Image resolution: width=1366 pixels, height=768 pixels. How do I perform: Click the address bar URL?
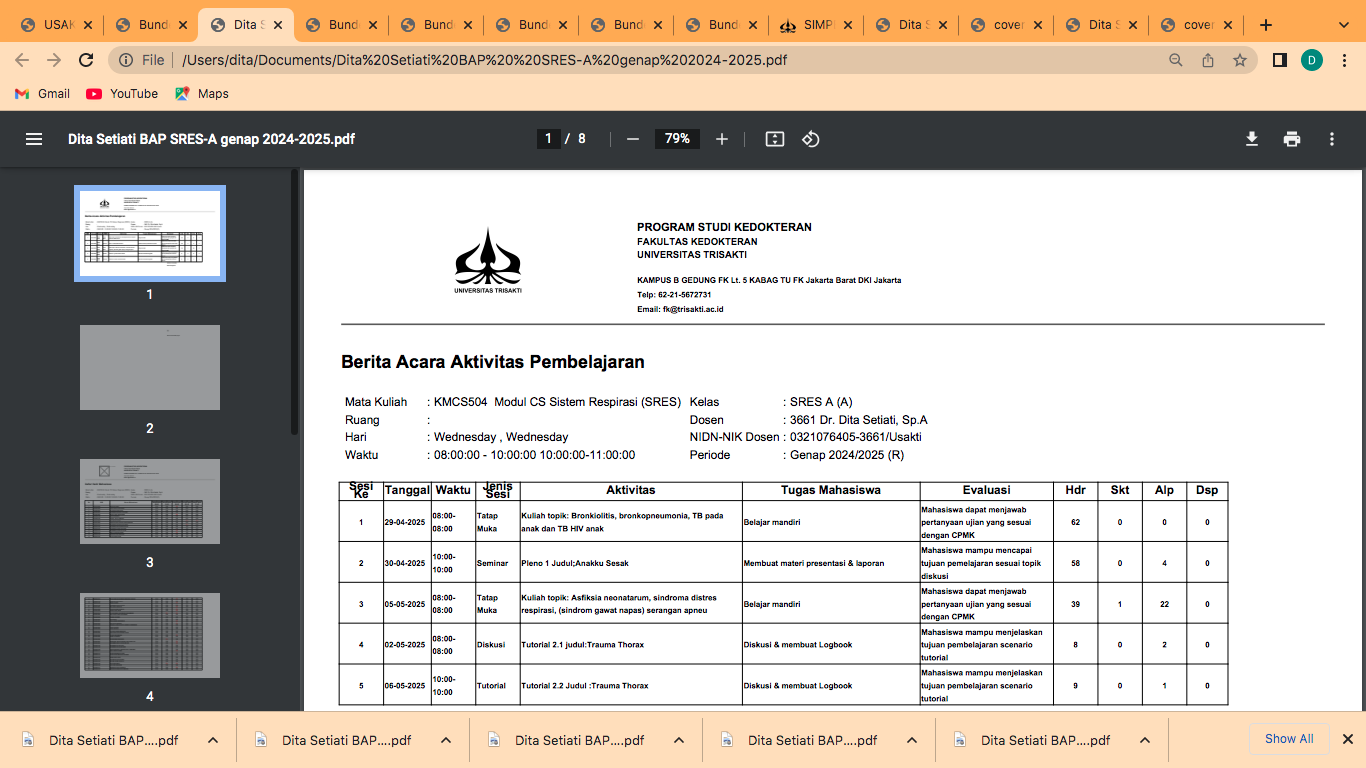tap(485, 60)
